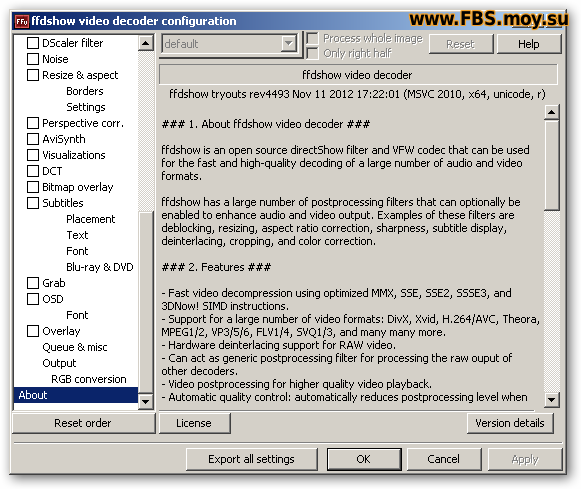The image size is (581, 489).
Task: Enable the Bitmap overlay checkbox
Action: click(x=33, y=187)
